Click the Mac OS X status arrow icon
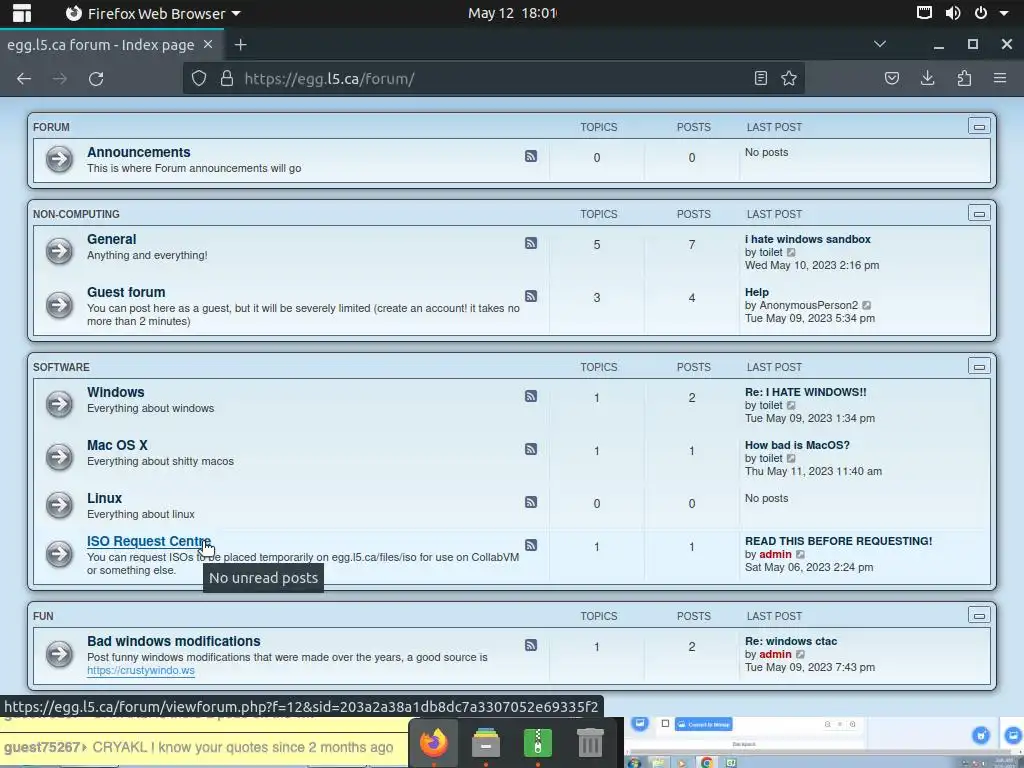This screenshot has width=1024, height=768. (59, 456)
